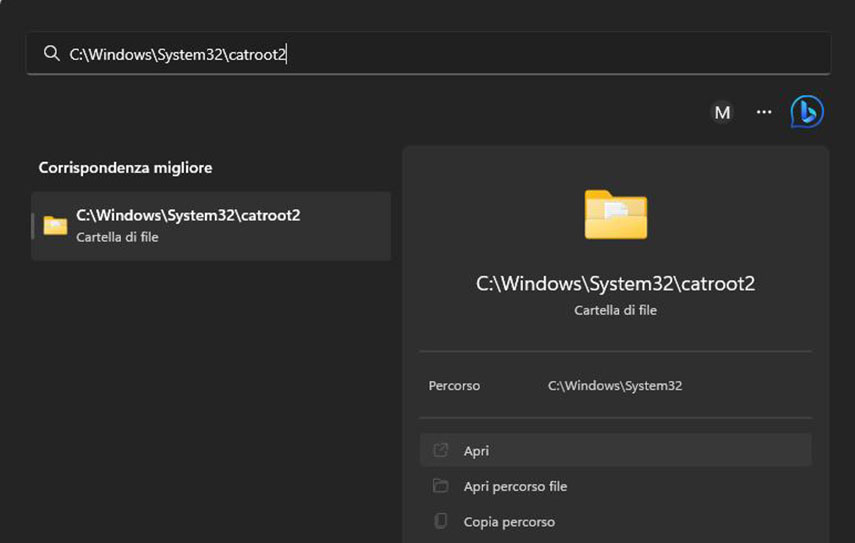This screenshot has width=855, height=543.
Task: Click the Apri open-external icon
Action: [440, 451]
